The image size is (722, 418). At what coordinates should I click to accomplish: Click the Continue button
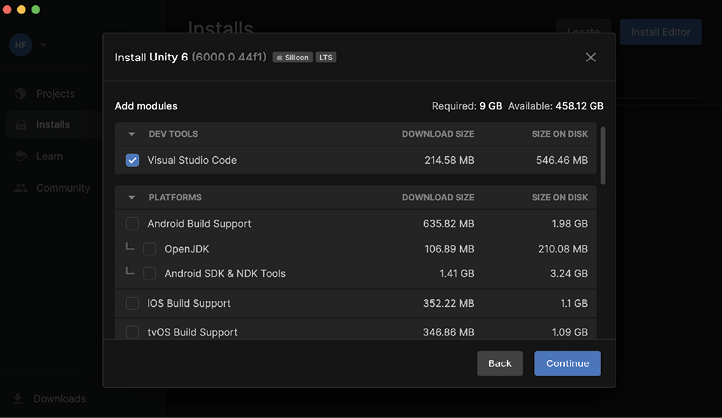[x=567, y=363]
